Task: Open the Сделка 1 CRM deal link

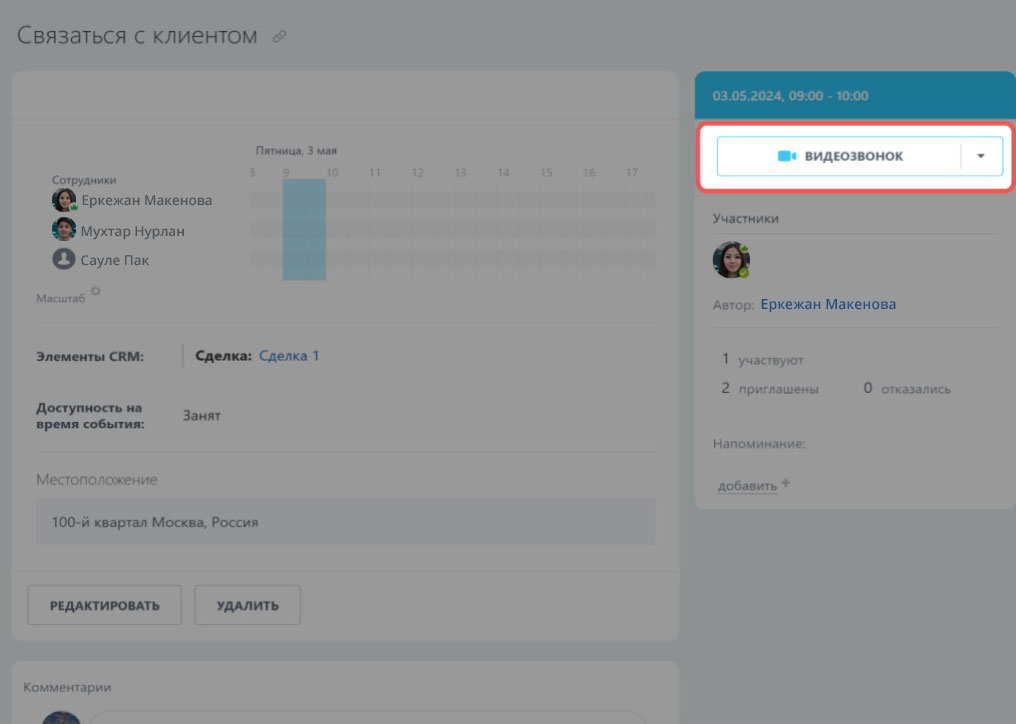Action: click(x=289, y=355)
